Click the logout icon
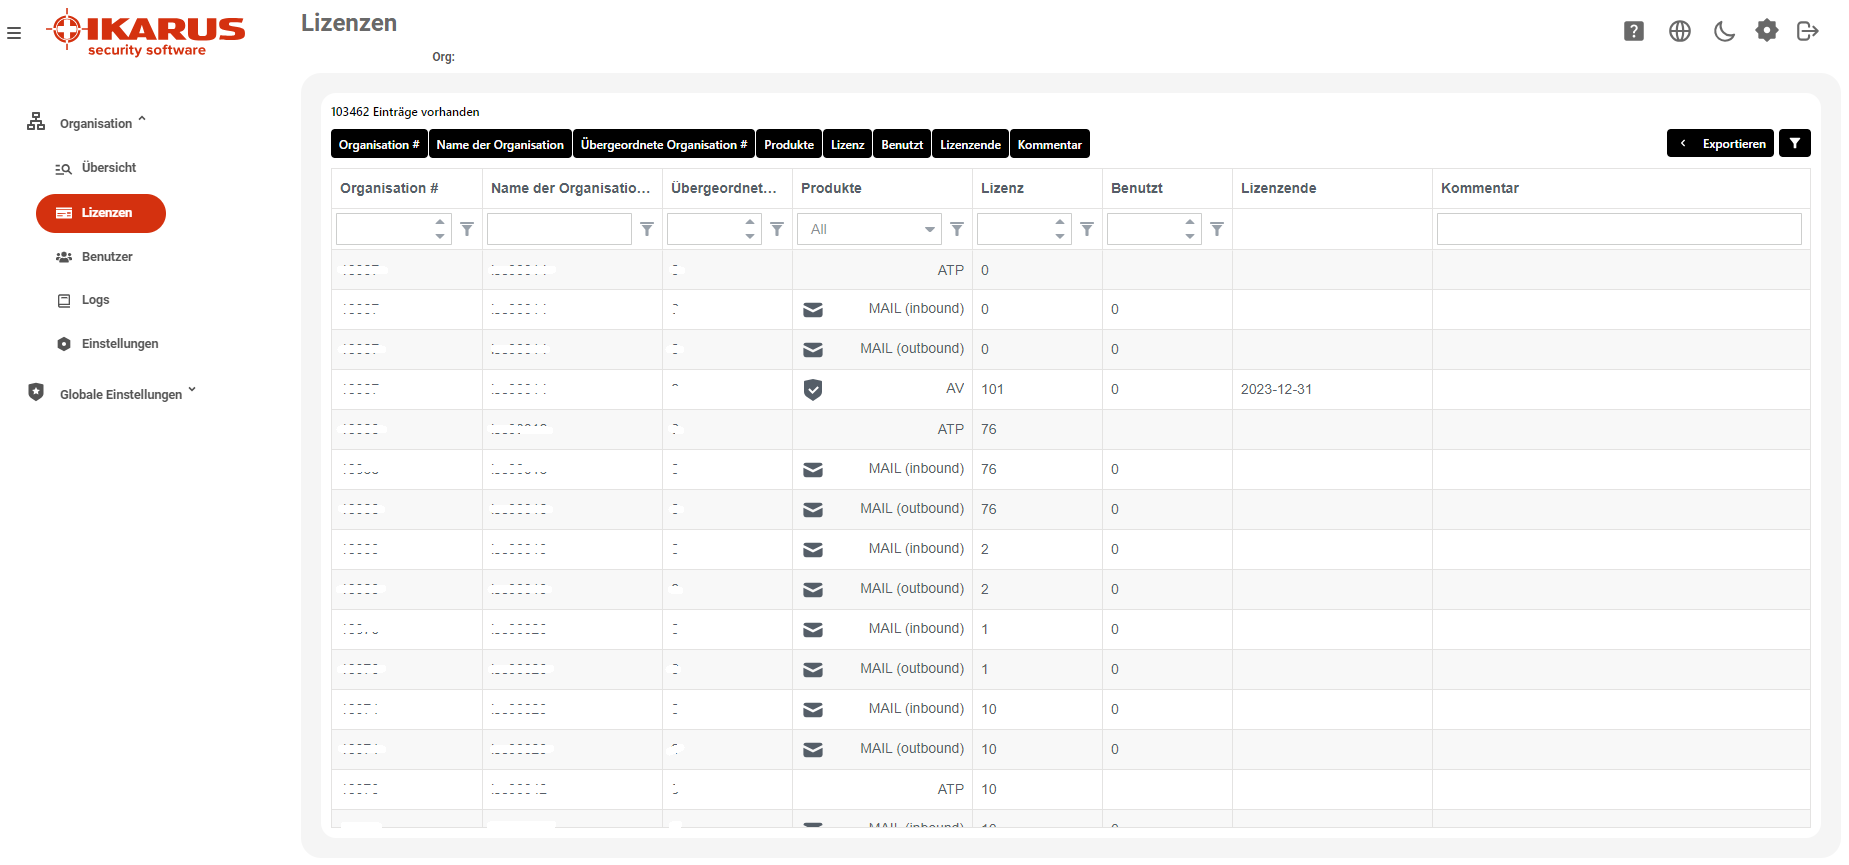The image size is (1849, 865). pos(1807,31)
